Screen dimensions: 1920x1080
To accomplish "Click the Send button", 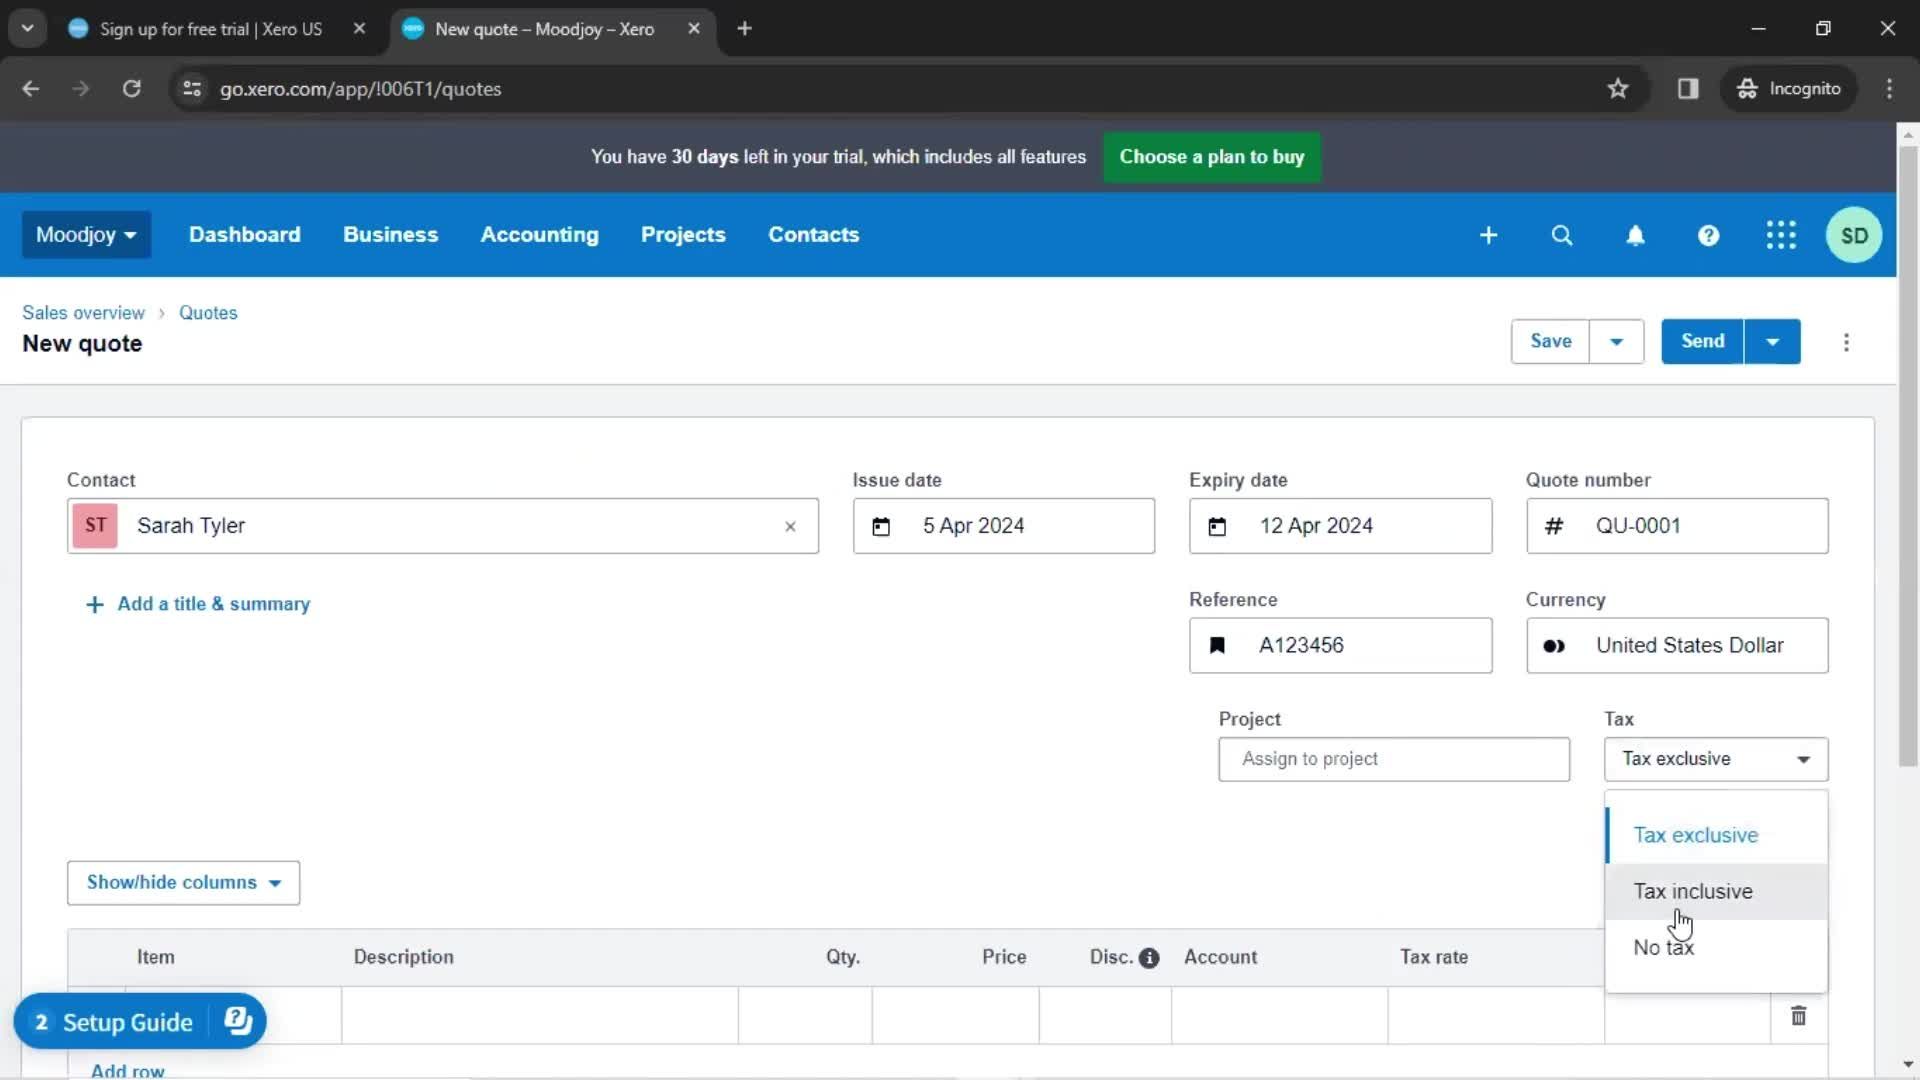I will [1702, 342].
